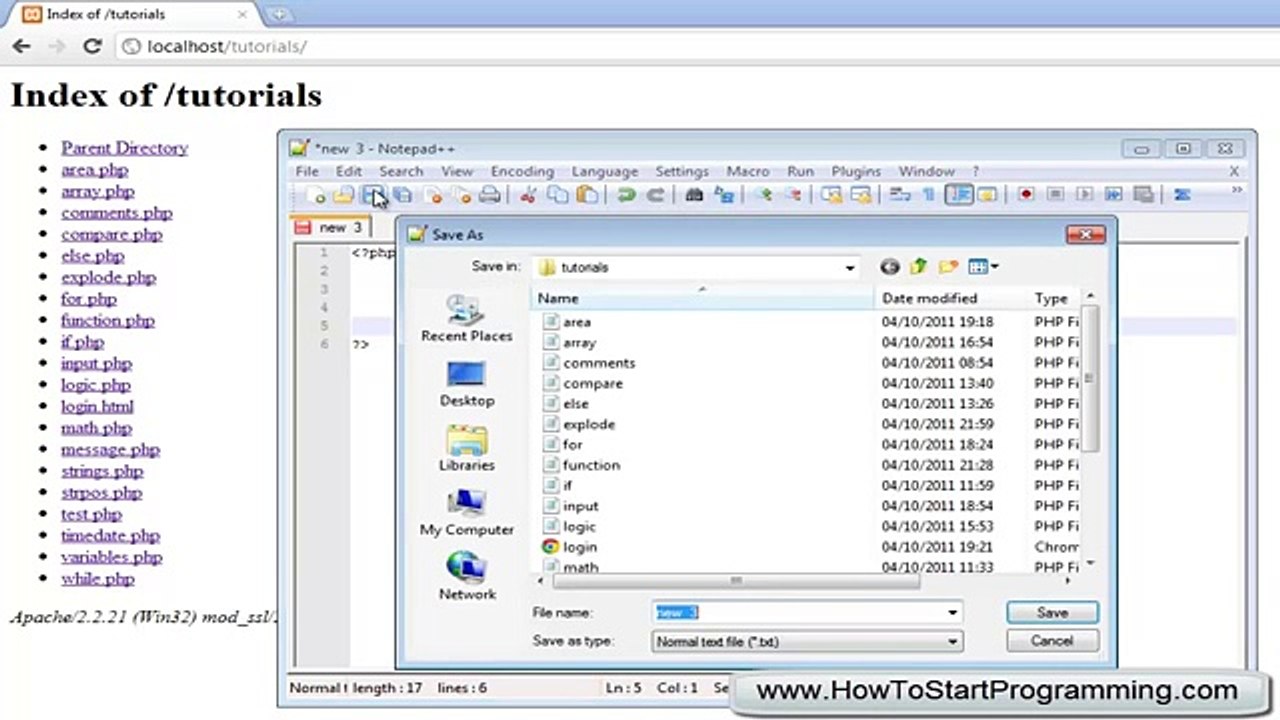Click the Stop Recording macro icon
The width and height of the screenshot is (1280, 720).
[x=1055, y=195]
